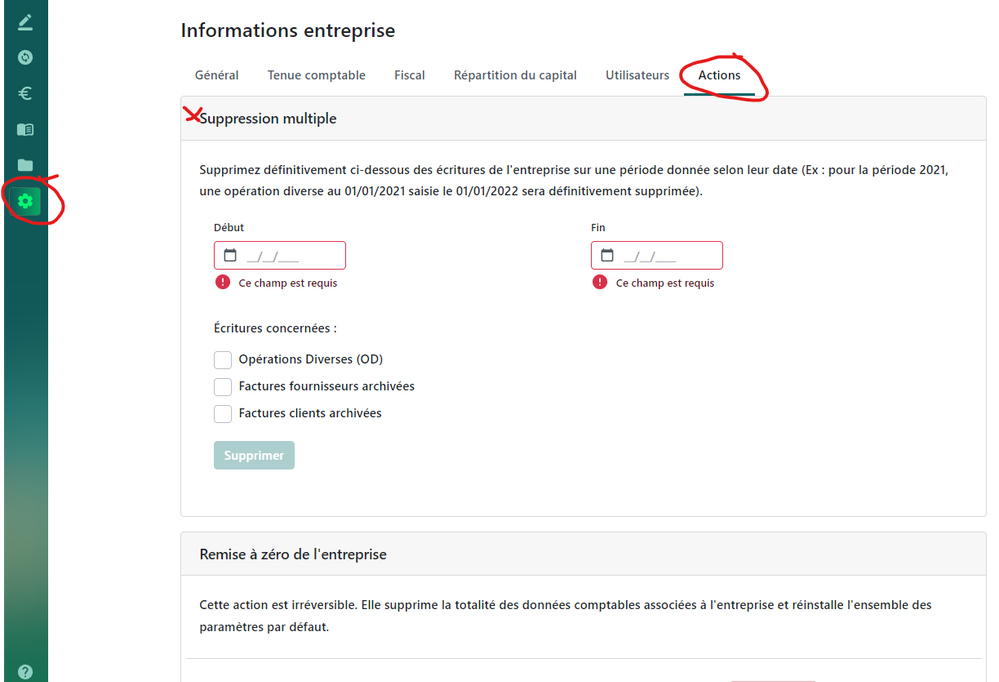Open the Tenue comptable tab
999x682 pixels.
(x=316, y=75)
